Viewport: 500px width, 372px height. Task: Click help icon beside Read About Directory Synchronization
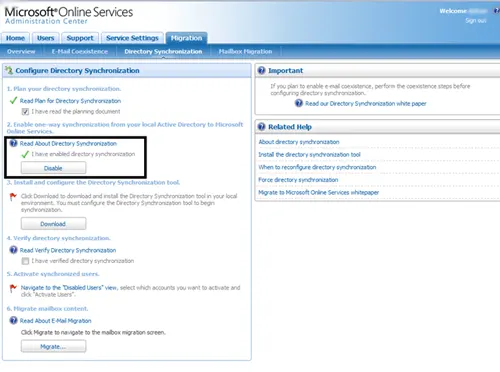point(13,143)
